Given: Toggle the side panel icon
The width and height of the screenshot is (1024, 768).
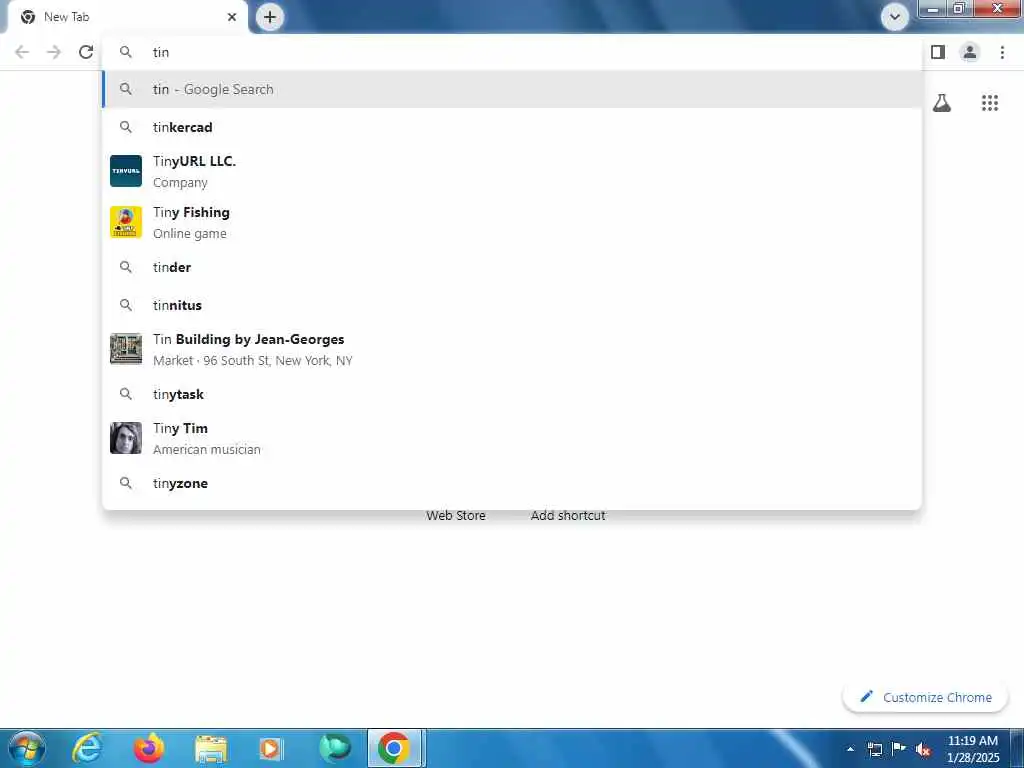Looking at the screenshot, I should [x=938, y=52].
